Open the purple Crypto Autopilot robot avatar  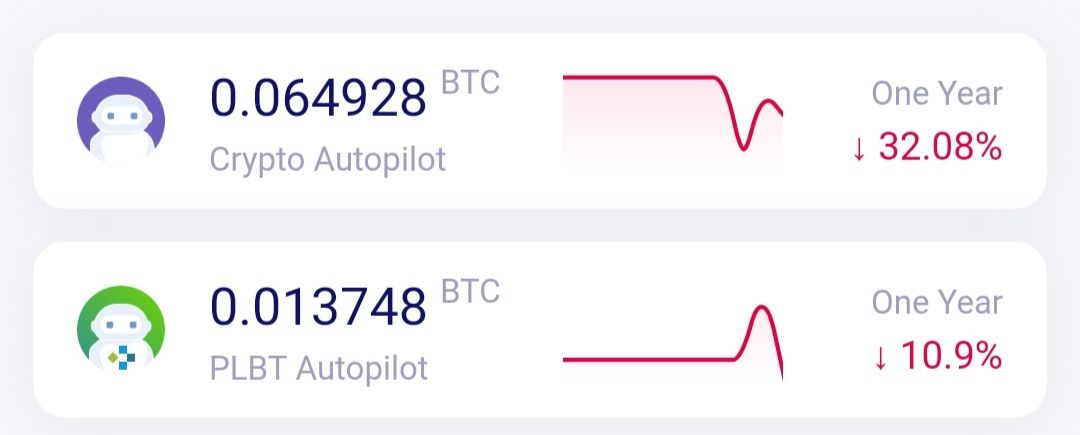tap(121, 120)
